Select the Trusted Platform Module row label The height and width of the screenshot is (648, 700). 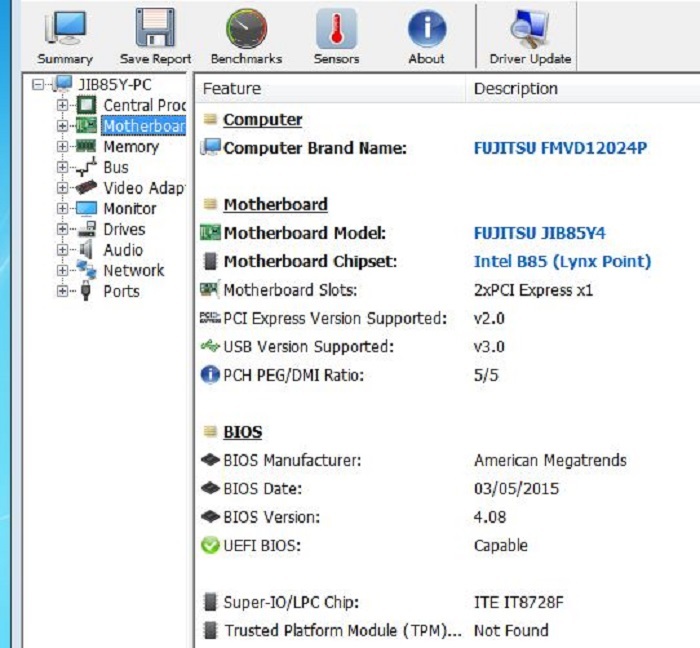(x=342, y=631)
